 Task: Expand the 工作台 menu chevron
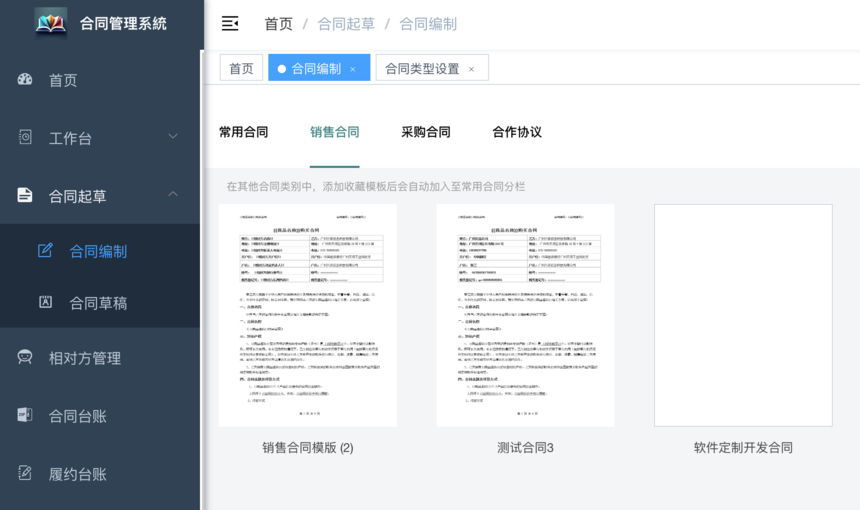(x=173, y=136)
